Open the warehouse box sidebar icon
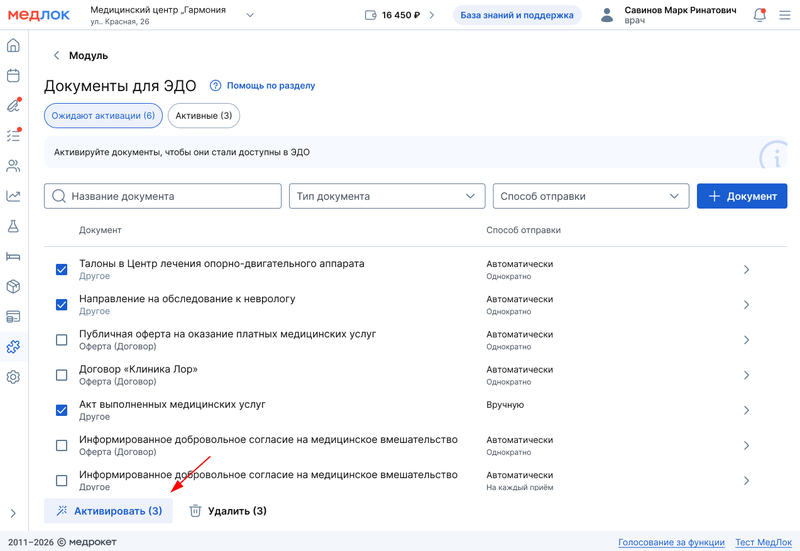 click(13, 286)
